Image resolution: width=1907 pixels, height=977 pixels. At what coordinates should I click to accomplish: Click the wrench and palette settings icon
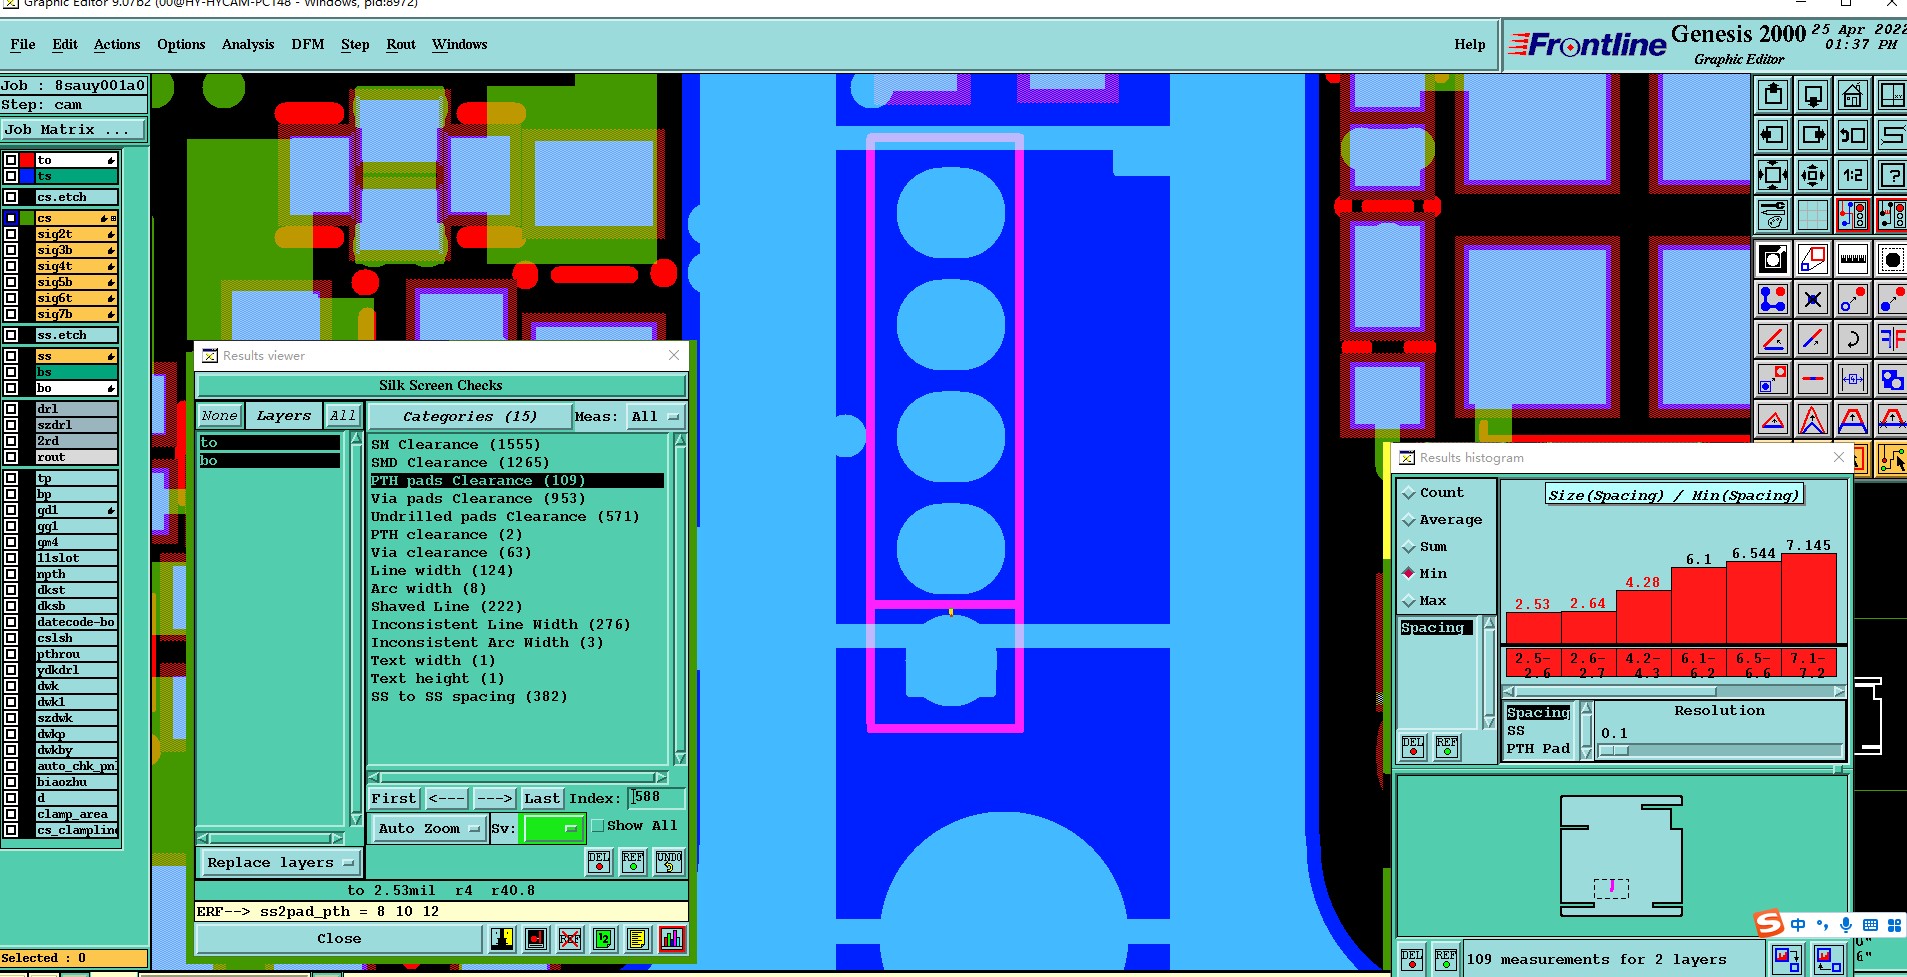click(1773, 215)
